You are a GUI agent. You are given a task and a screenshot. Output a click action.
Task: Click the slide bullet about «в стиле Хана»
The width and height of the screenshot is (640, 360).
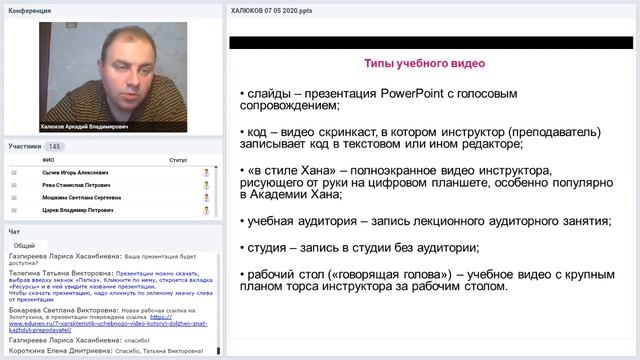point(427,182)
